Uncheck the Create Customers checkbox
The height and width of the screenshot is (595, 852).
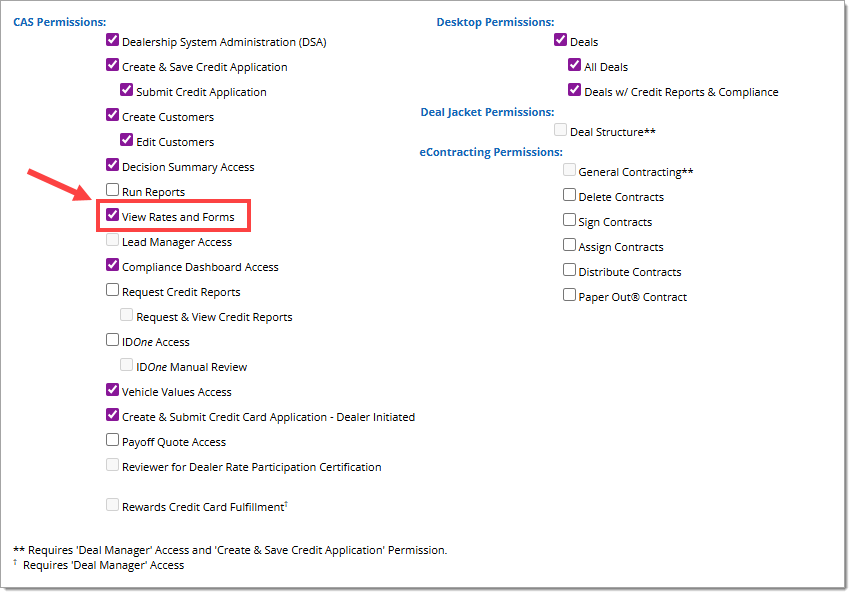click(x=113, y=117)
